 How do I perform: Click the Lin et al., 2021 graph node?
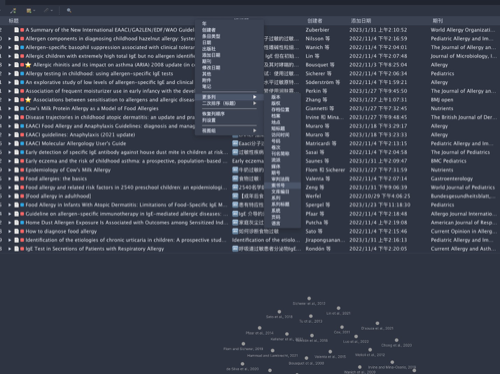[338, 308]
